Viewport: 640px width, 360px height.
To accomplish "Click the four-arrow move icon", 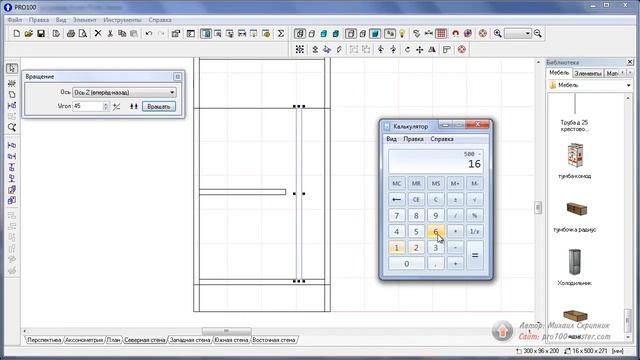I will (x=420, y=49).
